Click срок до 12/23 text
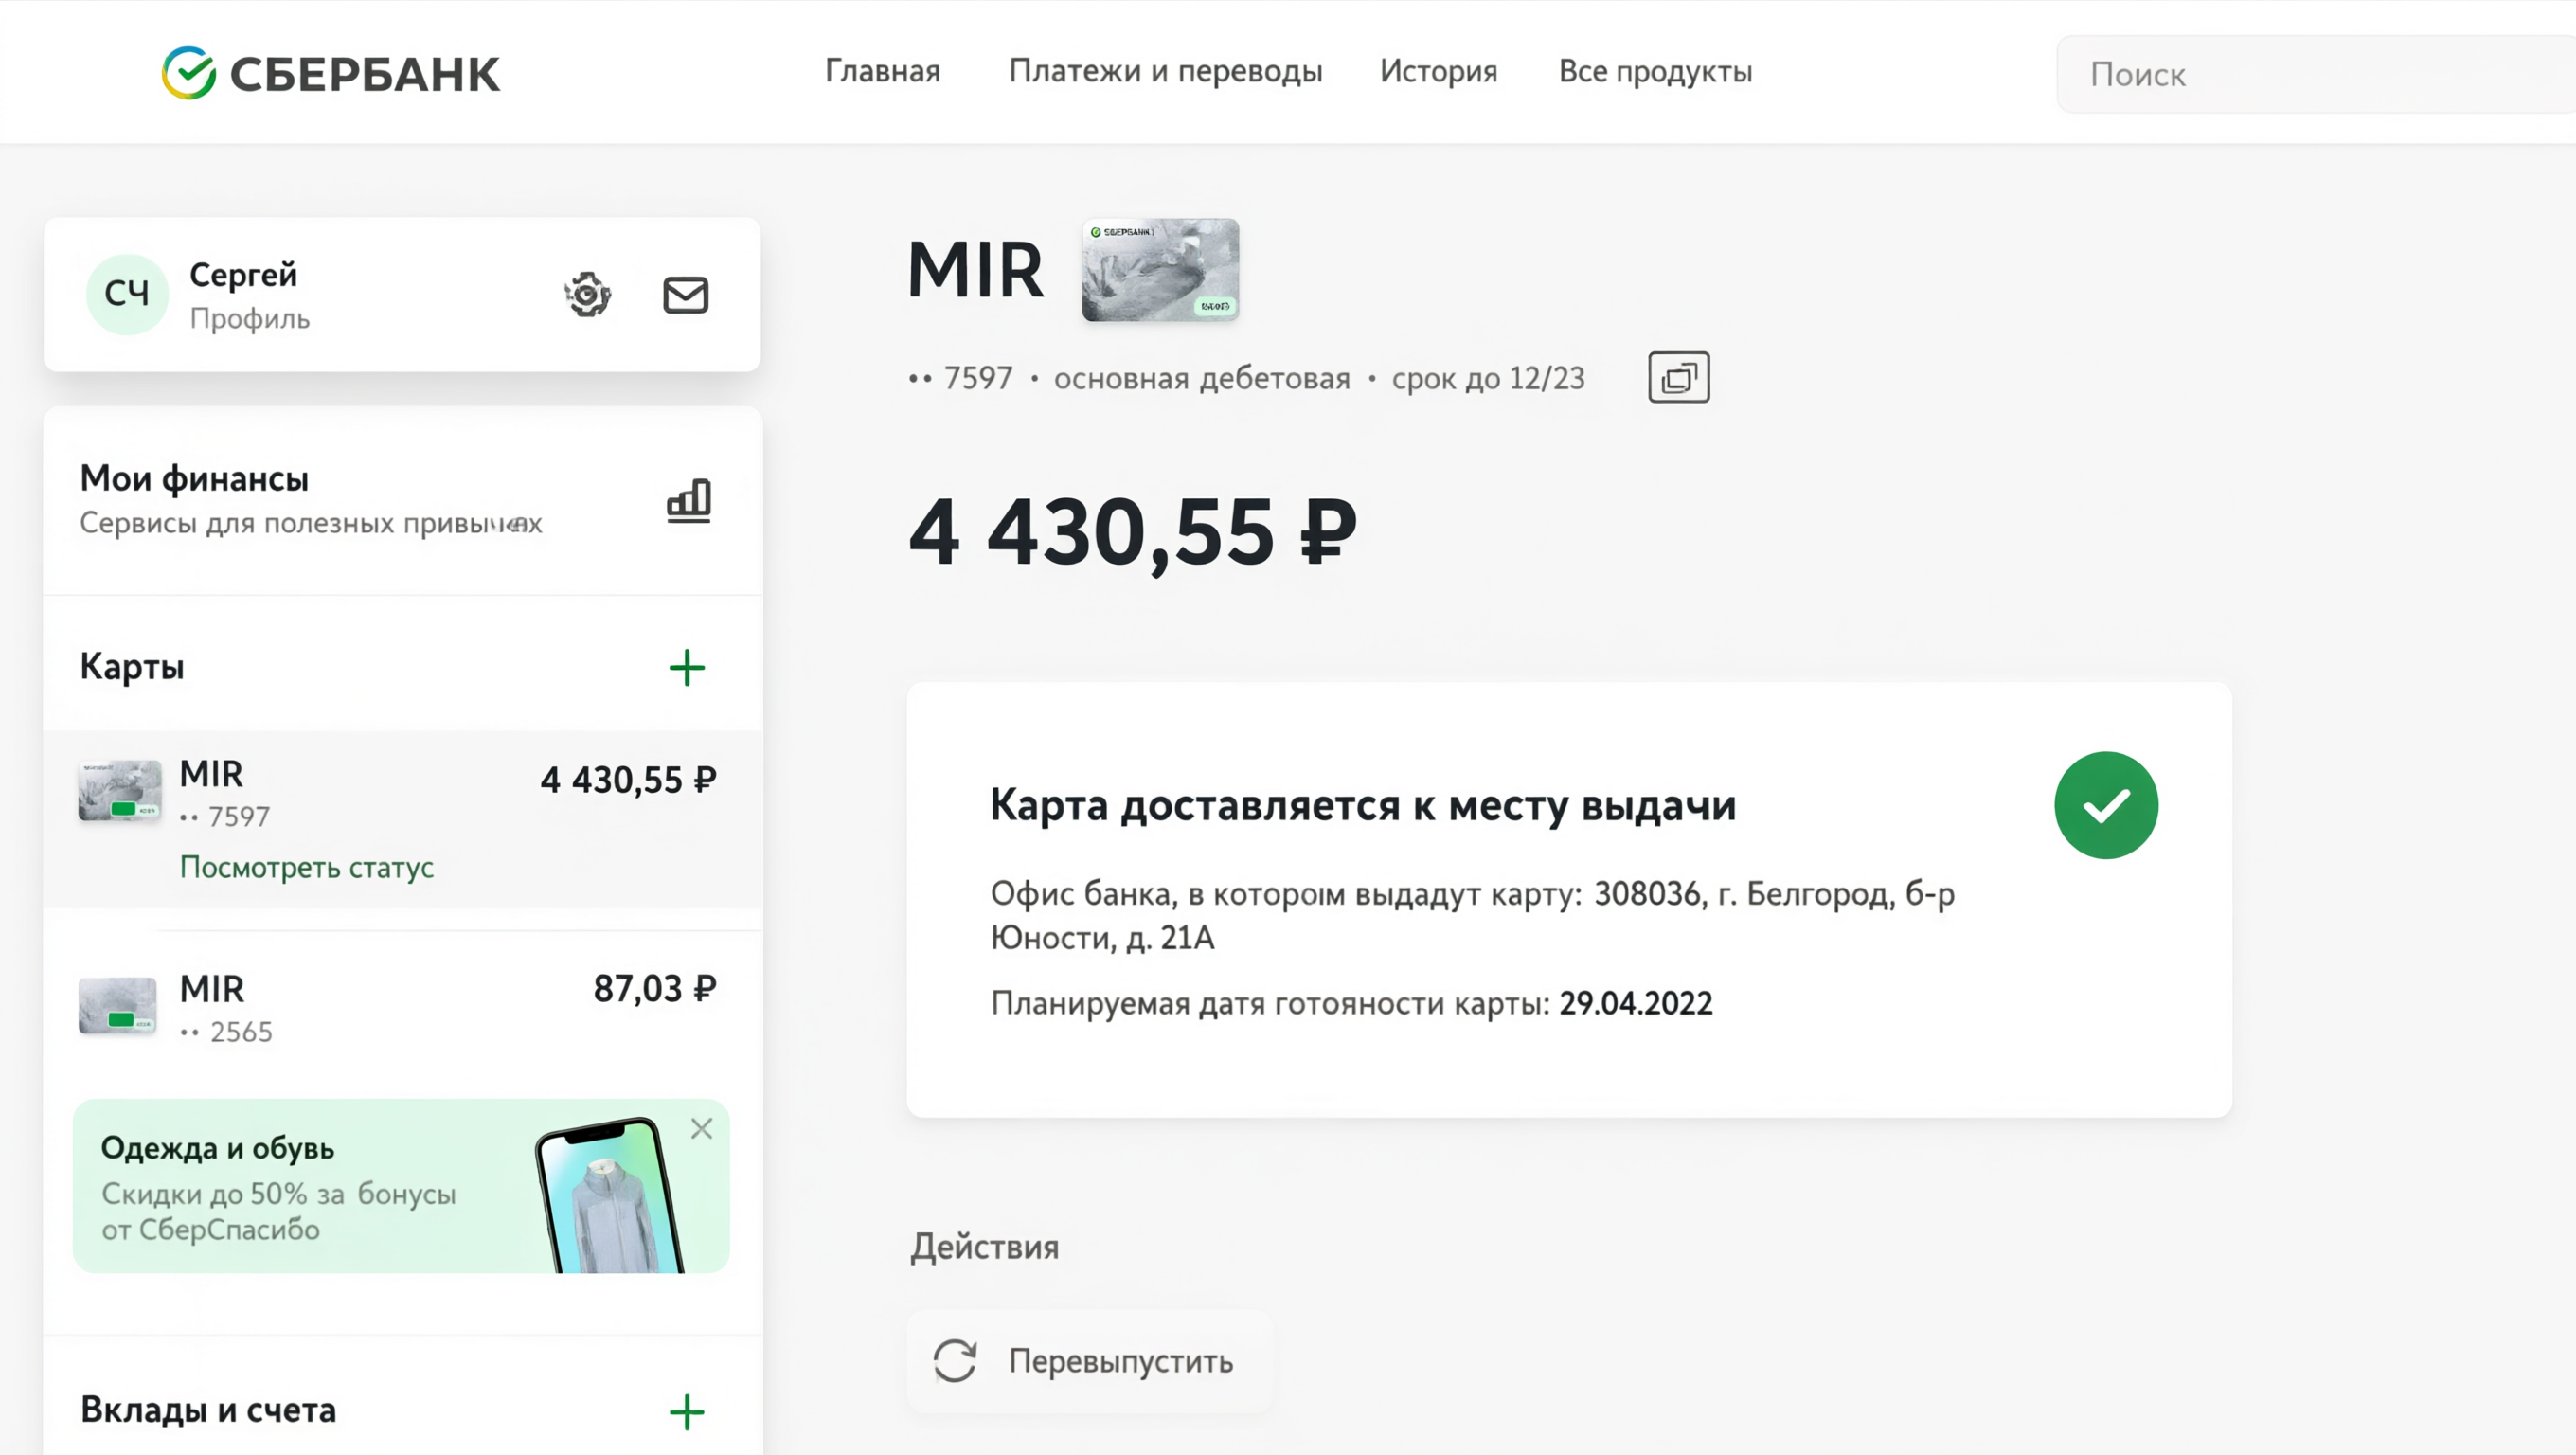 click(1488, 378)
